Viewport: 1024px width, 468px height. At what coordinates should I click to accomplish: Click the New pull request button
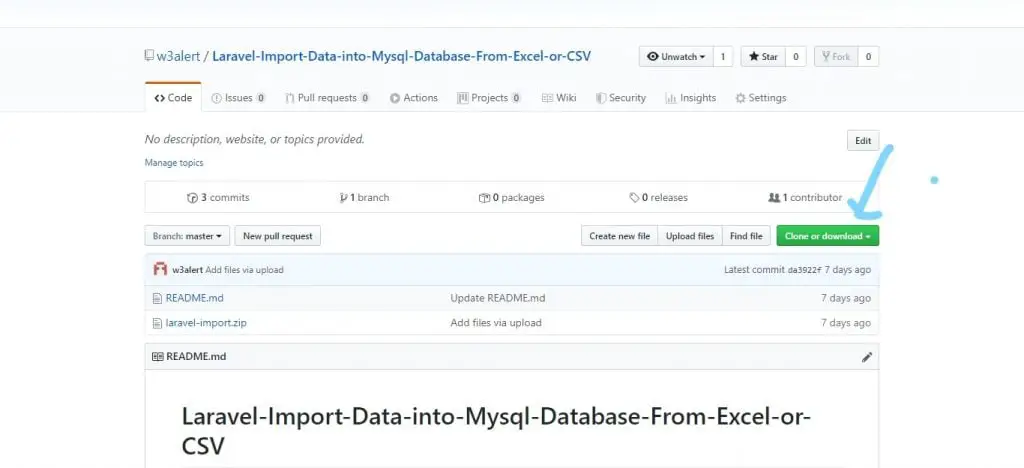tap(278, 236)
